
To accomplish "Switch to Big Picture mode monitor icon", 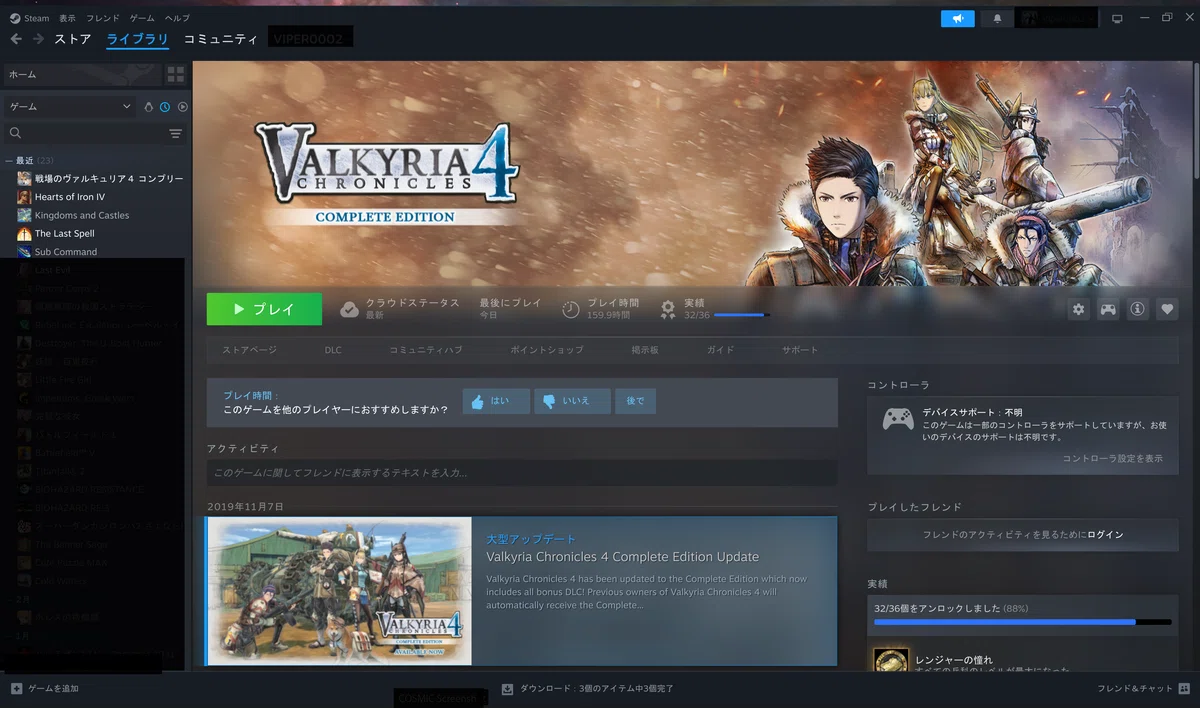I will coord(1117,18).
